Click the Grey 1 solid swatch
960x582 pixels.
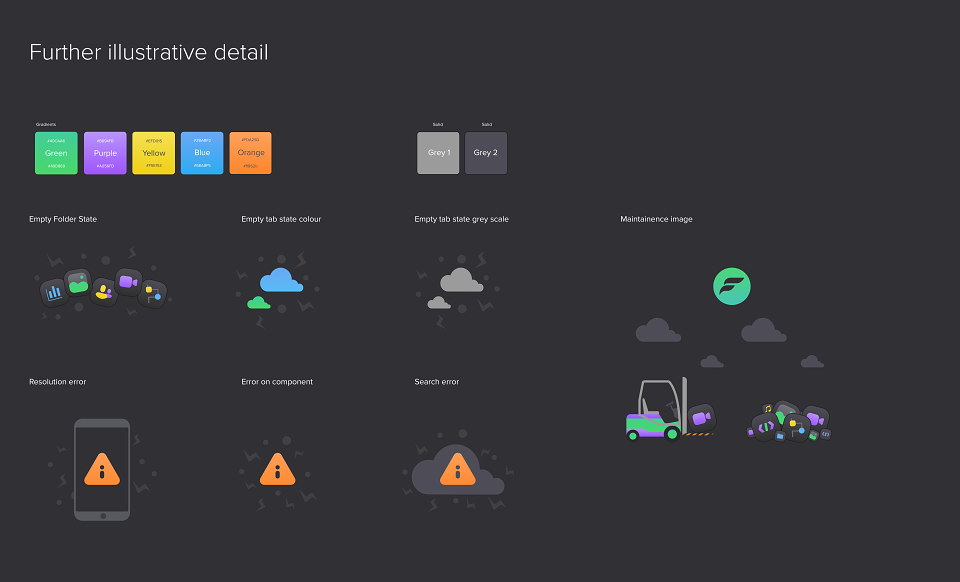coord(438,153)
